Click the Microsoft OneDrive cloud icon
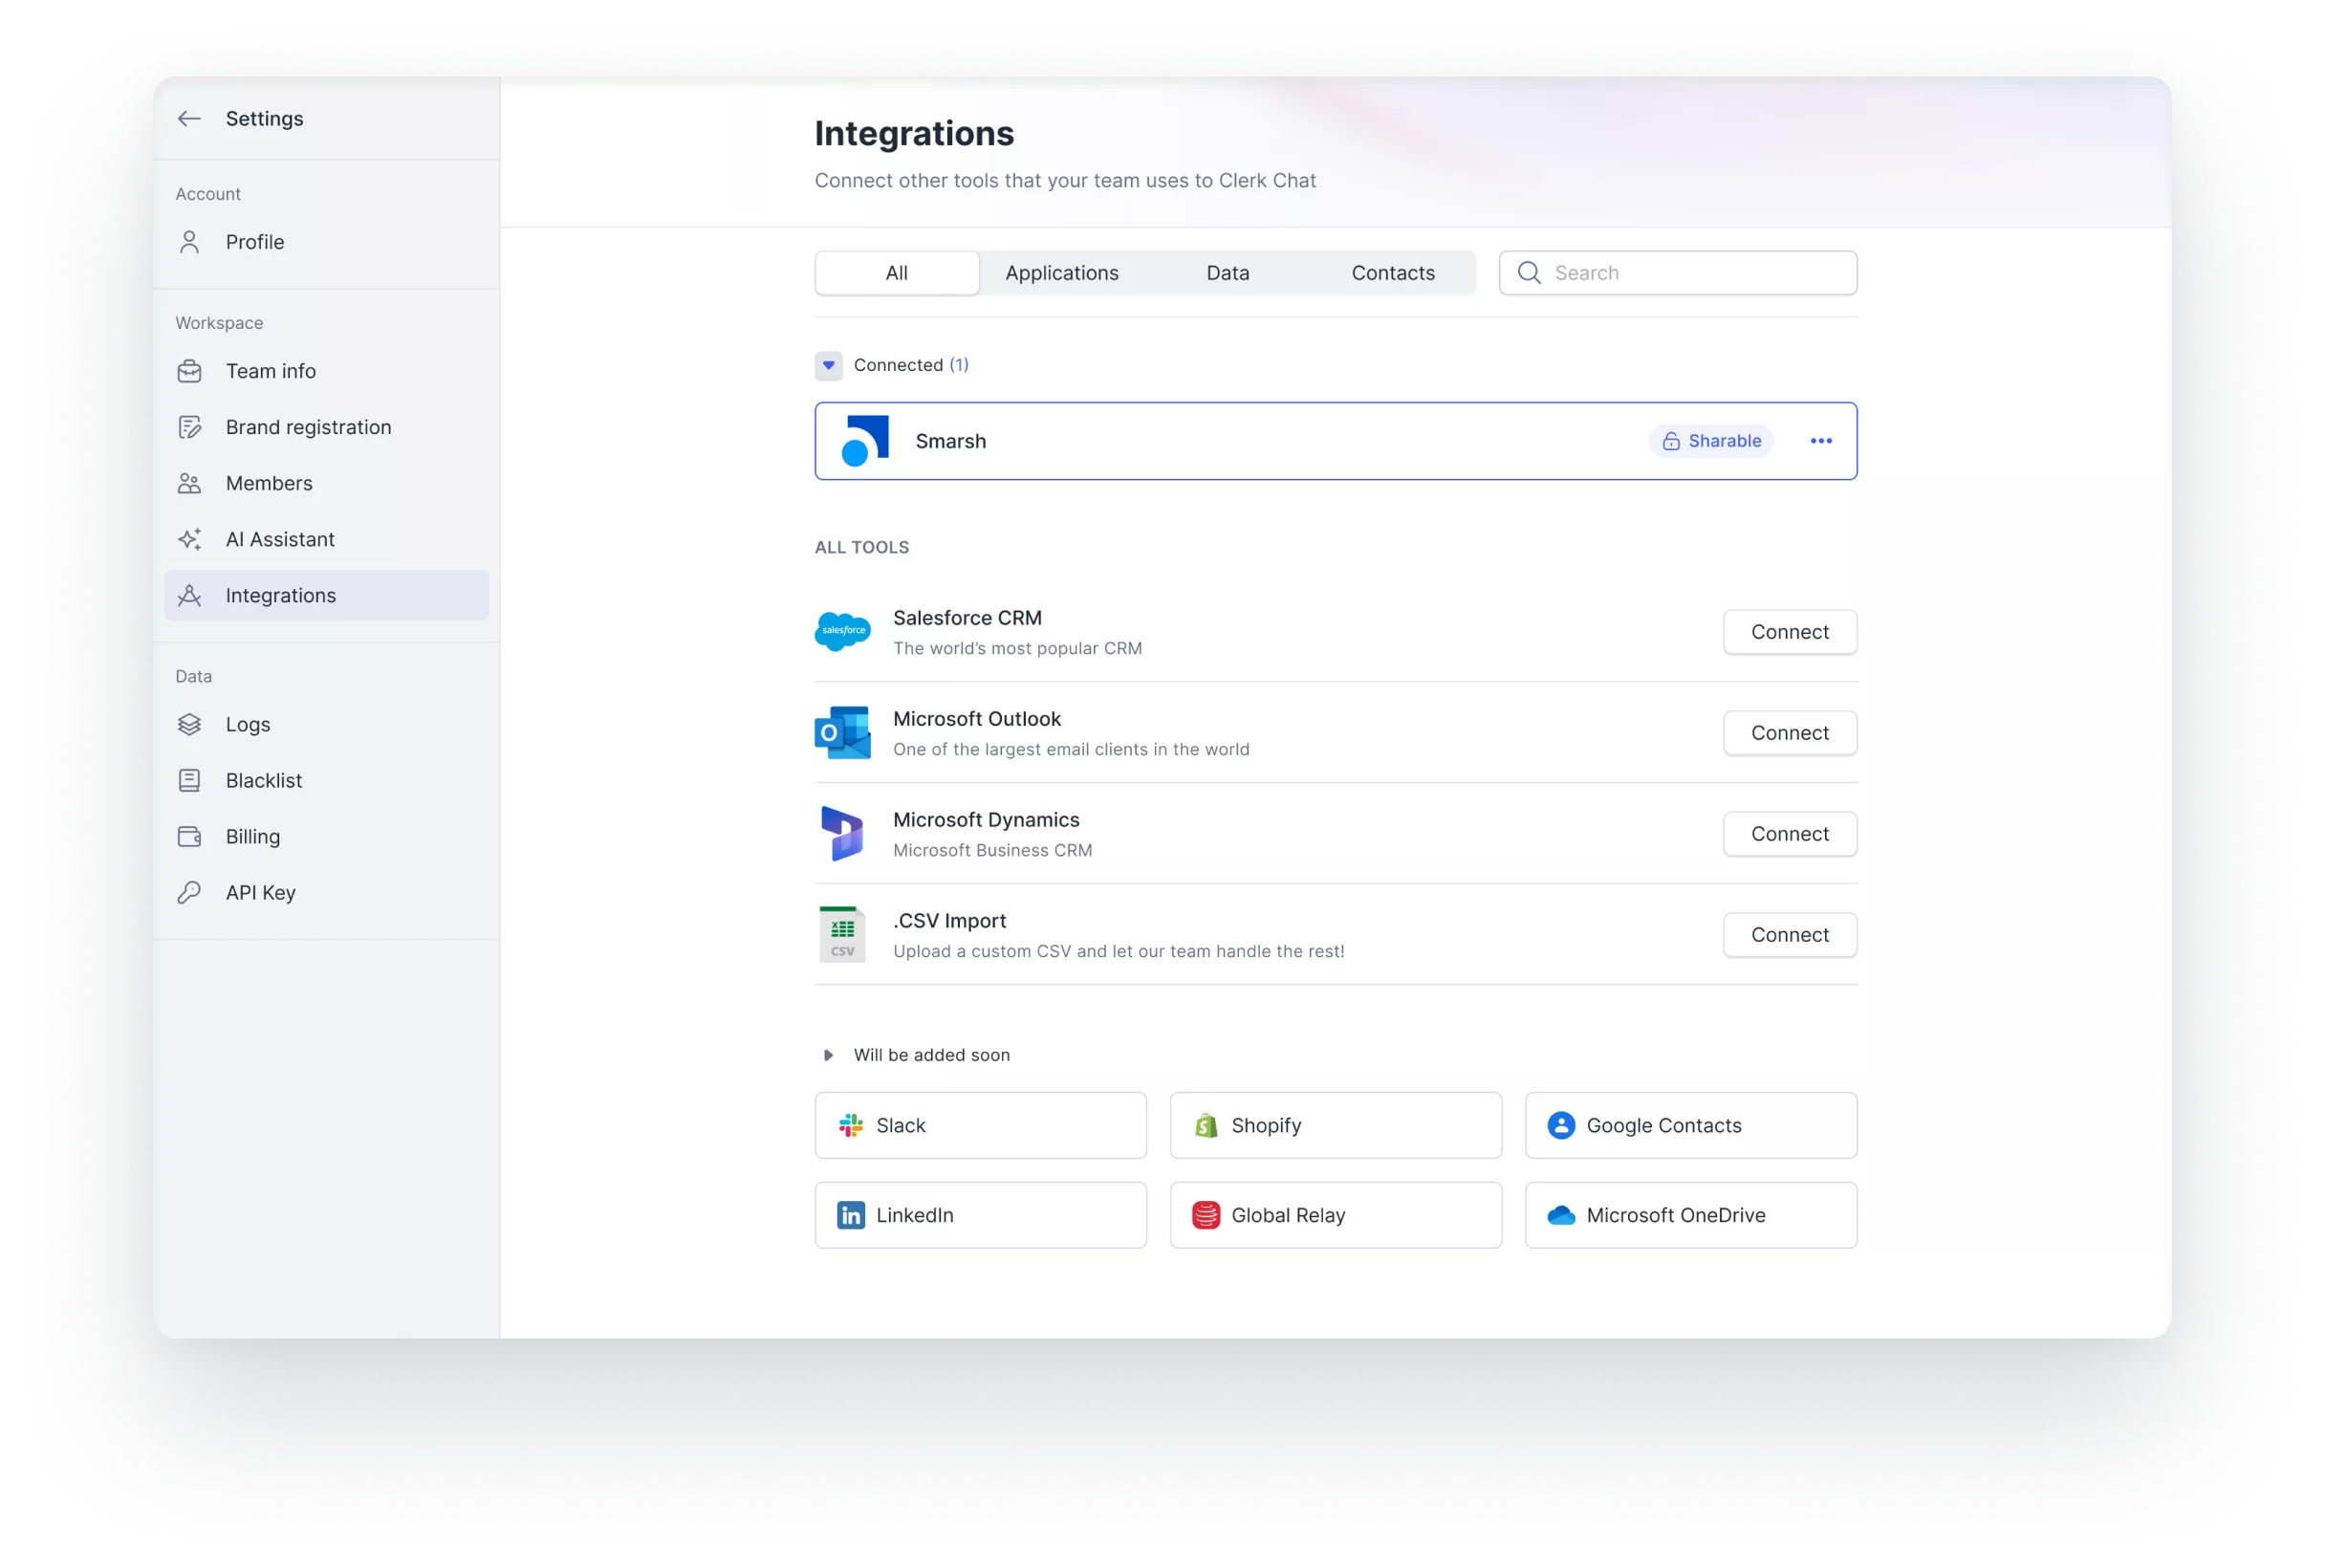The image size is (2325, 1568). point(1560,1215)
